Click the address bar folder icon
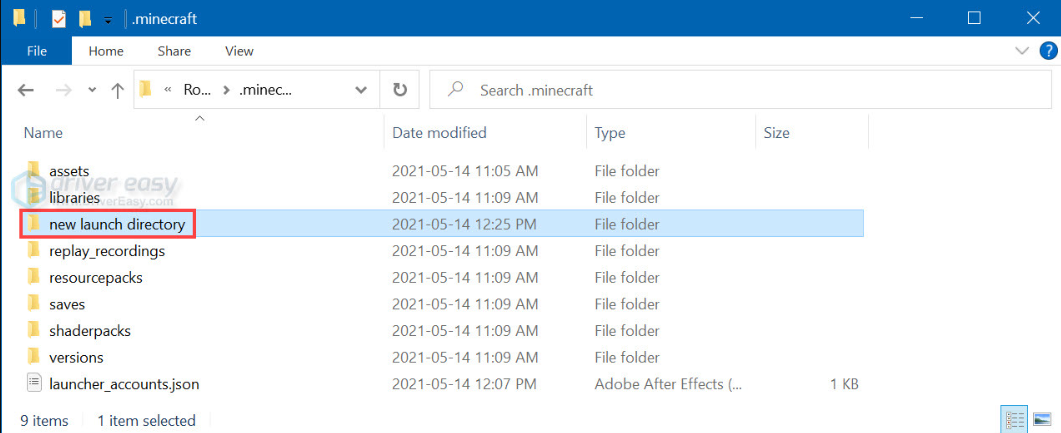Image resolution: width=1061 pixels, height=433 pixels. (145, 89)
